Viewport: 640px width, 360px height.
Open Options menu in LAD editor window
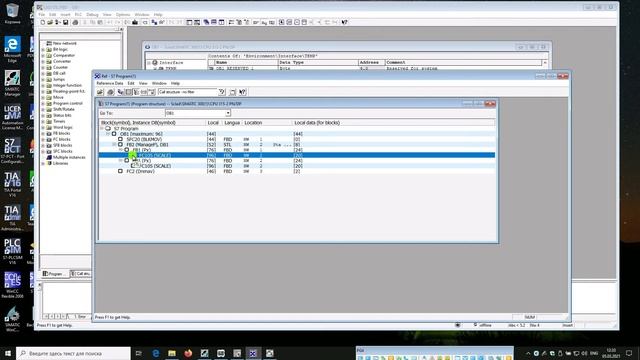click(123, 15)
